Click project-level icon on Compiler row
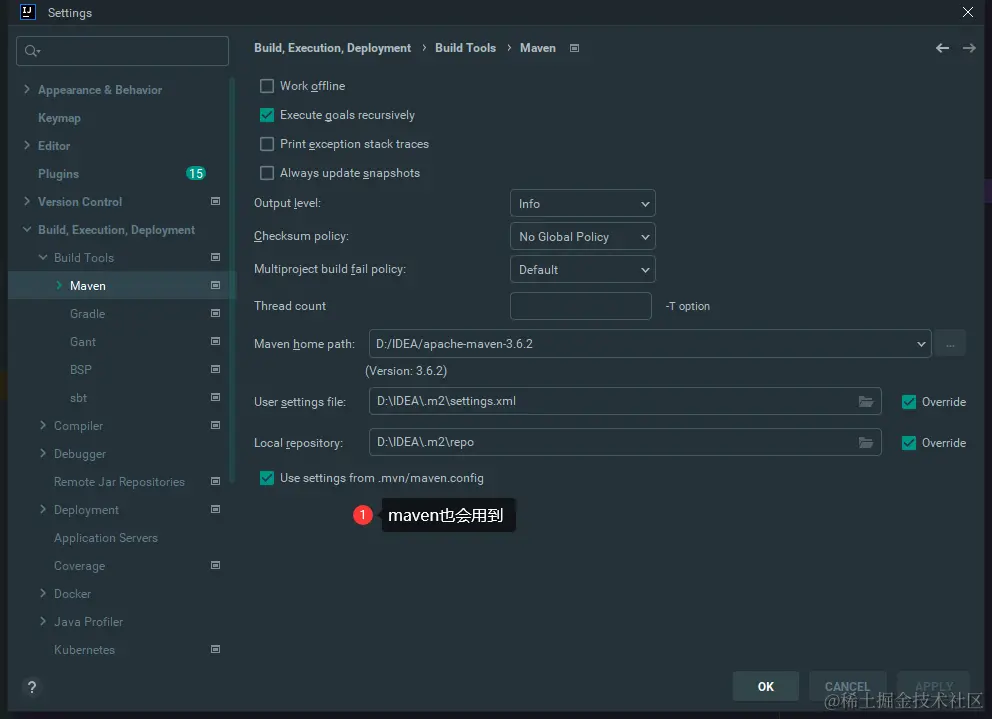This screenshot has height=719, width=992. click(x=215, y=425)
